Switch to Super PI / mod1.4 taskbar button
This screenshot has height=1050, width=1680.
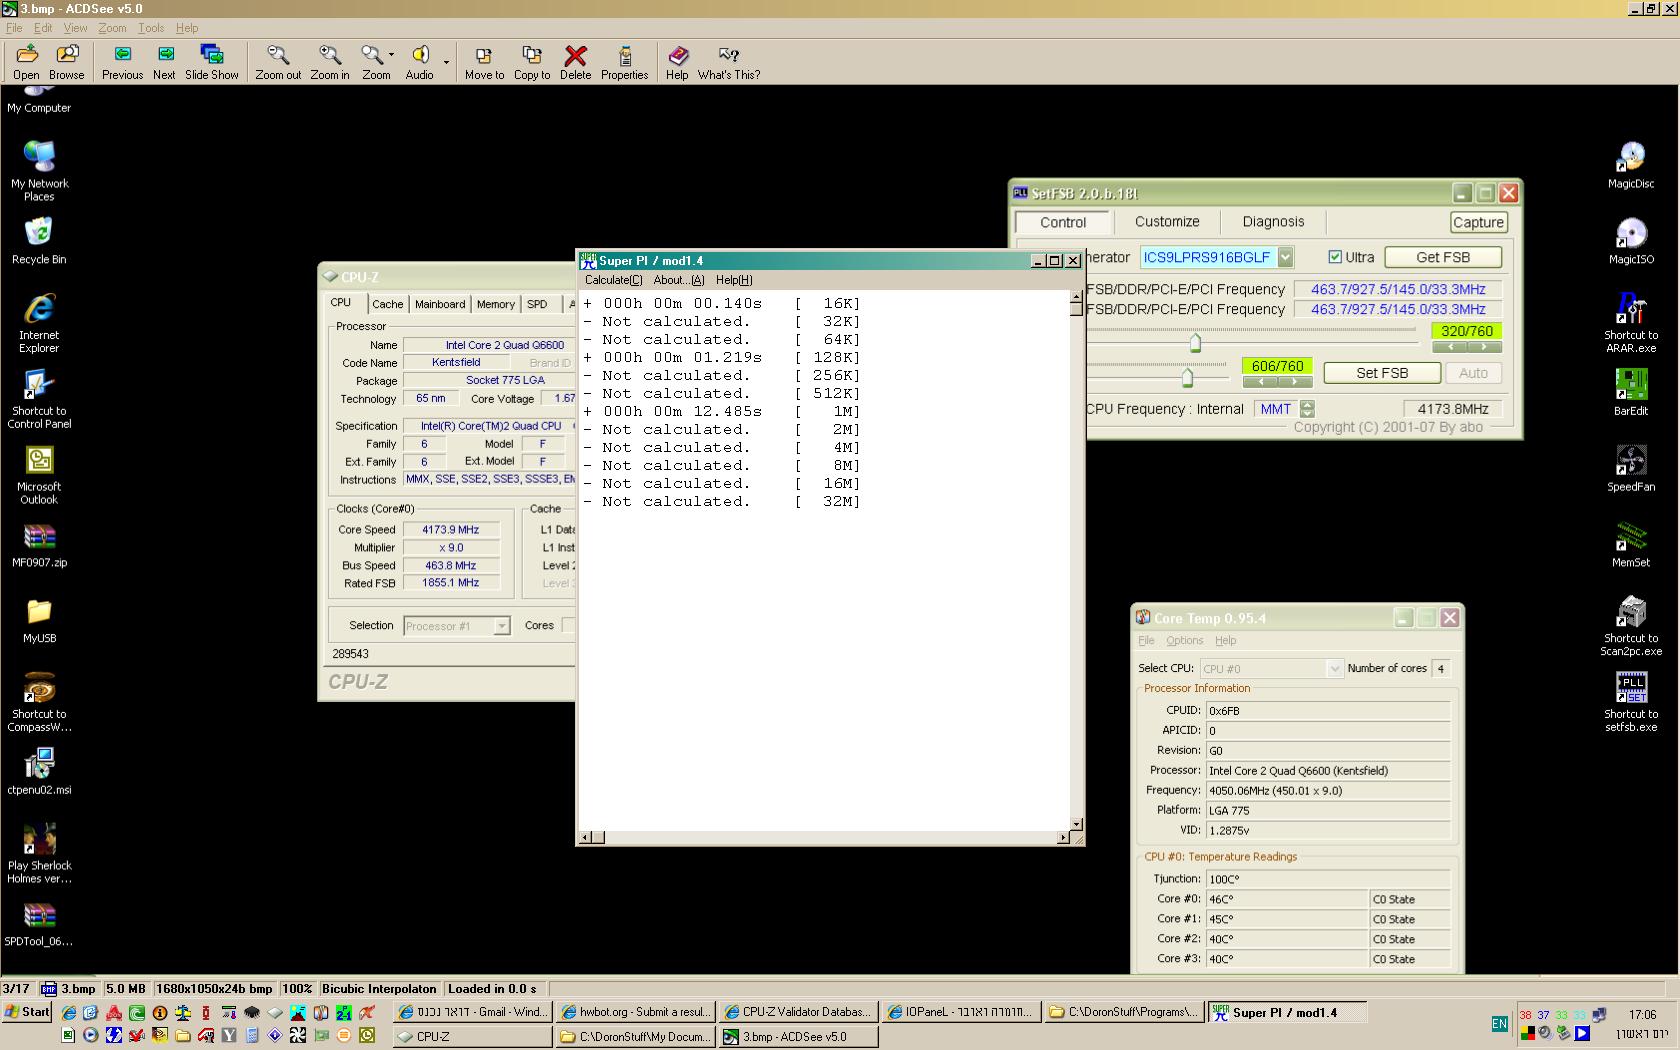click(1285, 1012)
